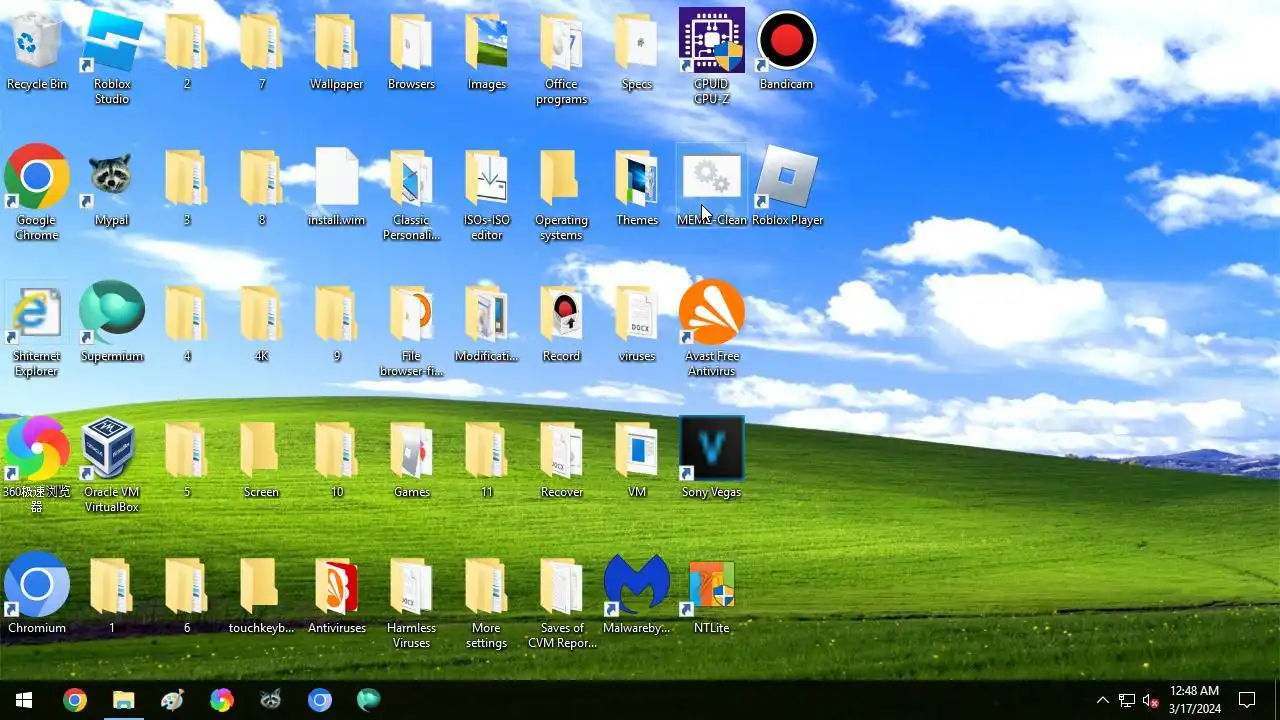The height and width of the screenshot is (720, 1280).
Task: Select the Malwarebytes shortcut
Action: [637, 595]
